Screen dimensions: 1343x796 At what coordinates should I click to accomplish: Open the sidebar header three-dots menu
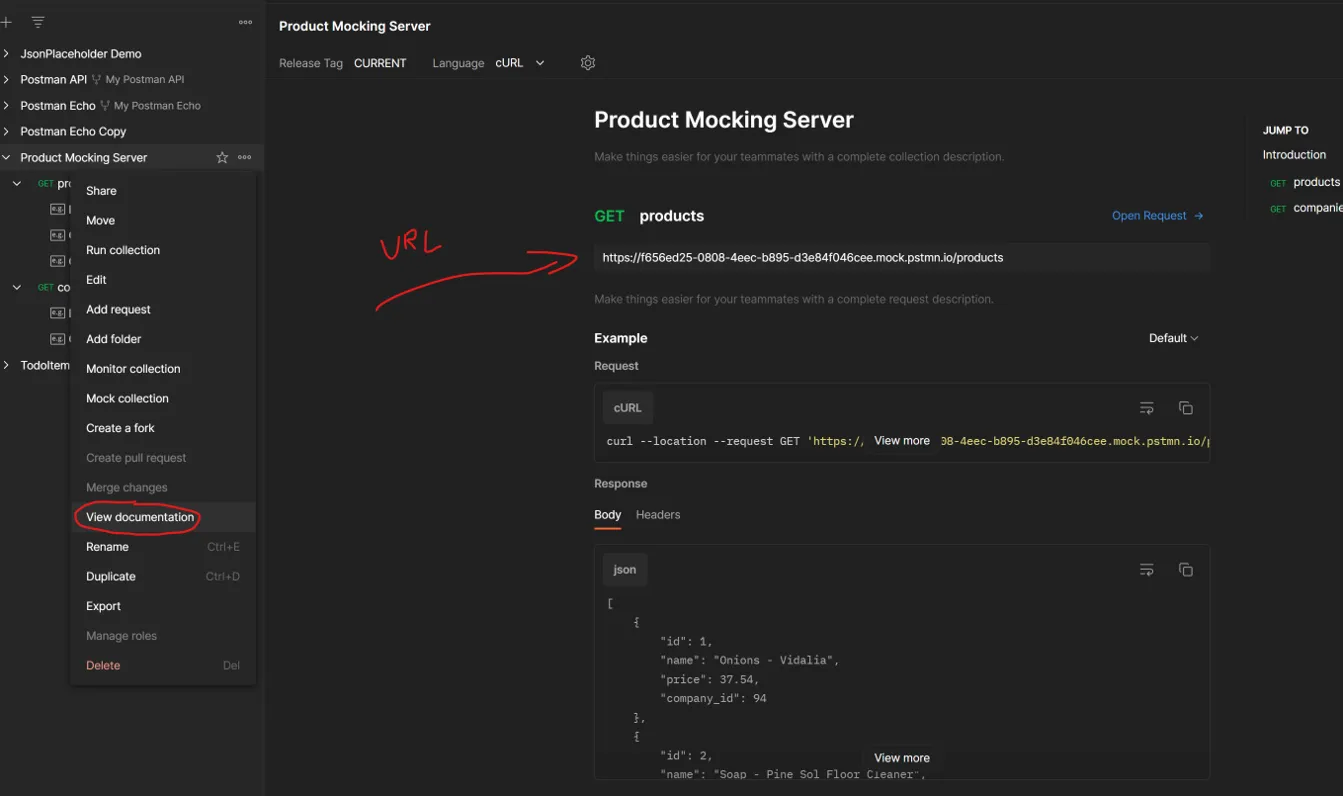click(245, 22)
